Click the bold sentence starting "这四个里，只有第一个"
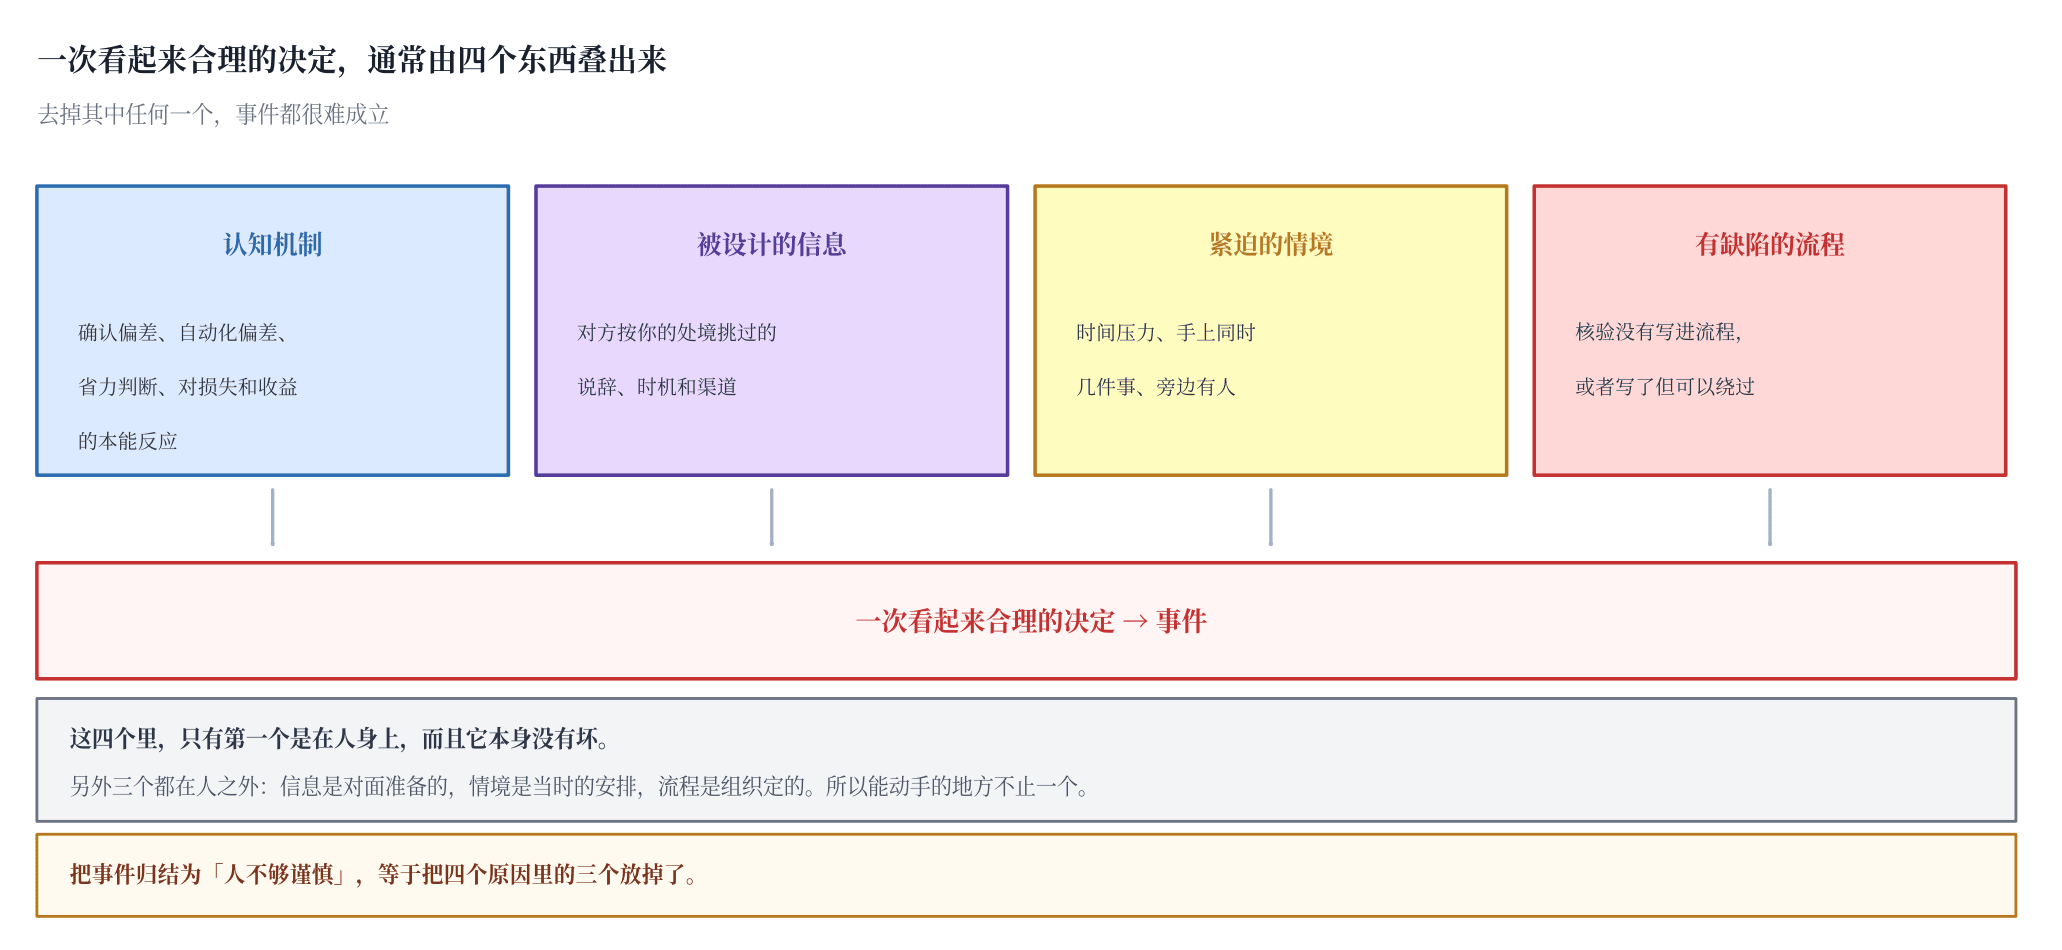This screenshot has width=2062, height=950. [340, 739]
